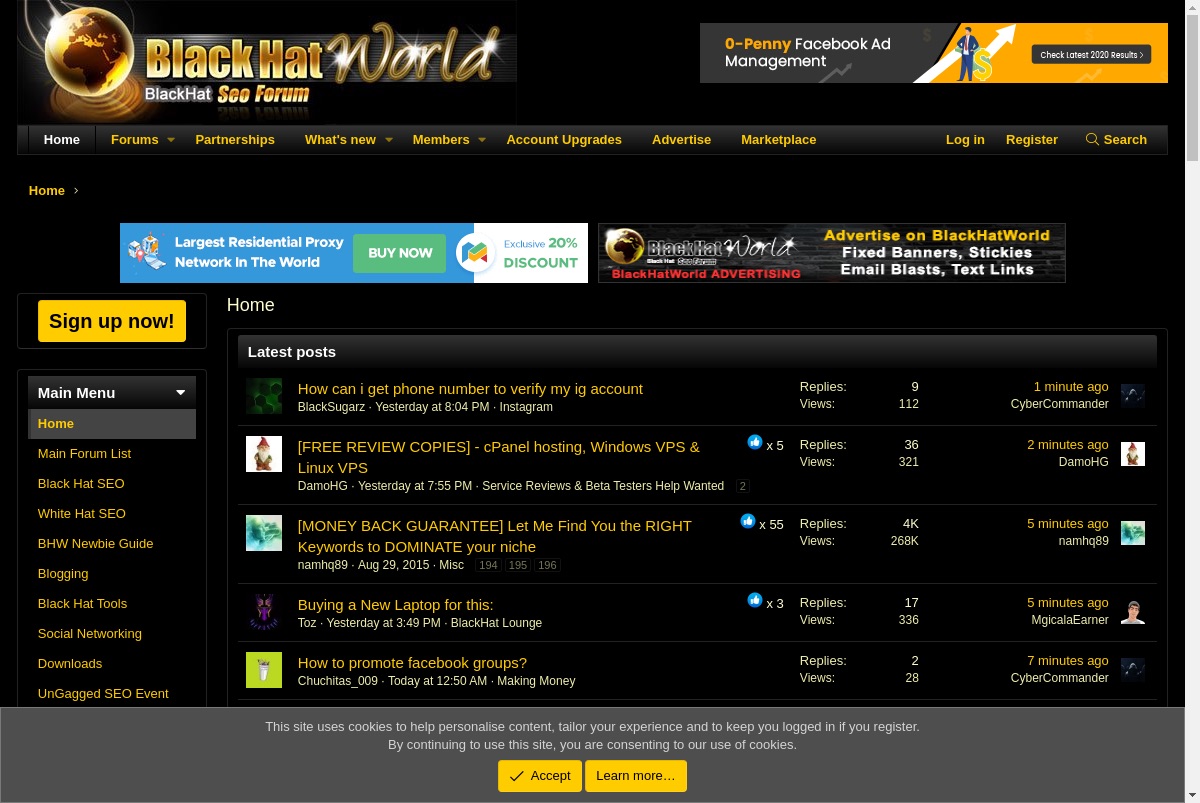Click the BlackHatWorld logo banner
Viewport: 1200px width, 803px height.
click(x=267, y=62)
